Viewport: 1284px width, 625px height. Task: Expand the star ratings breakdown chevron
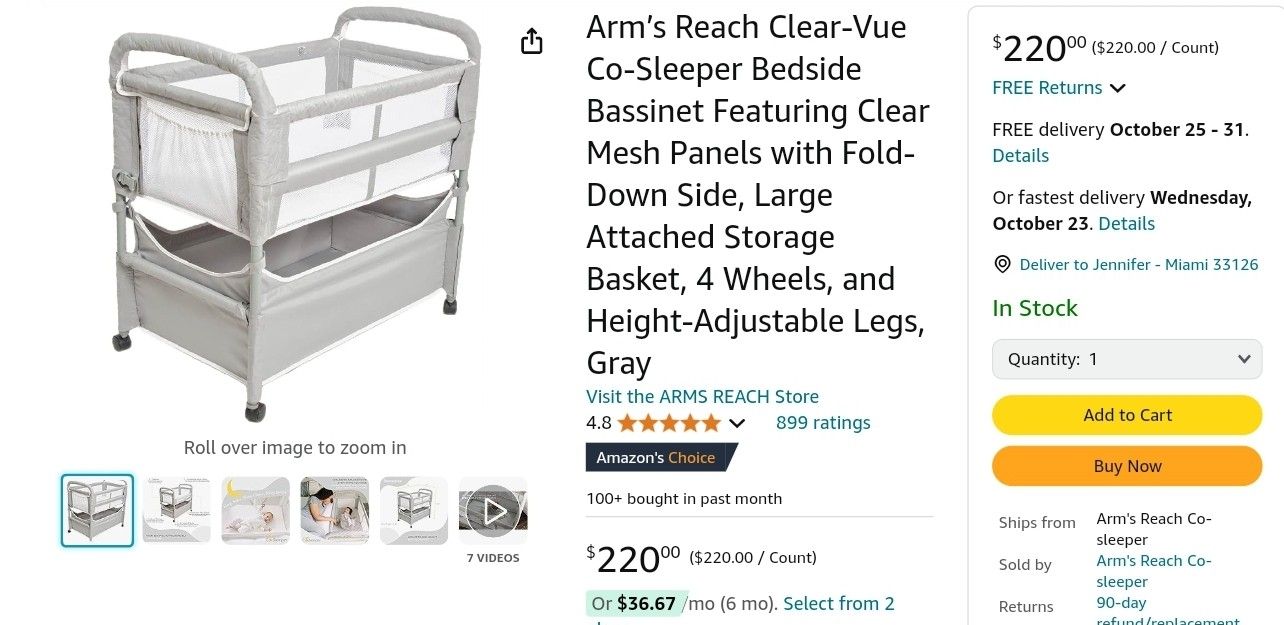737,423
